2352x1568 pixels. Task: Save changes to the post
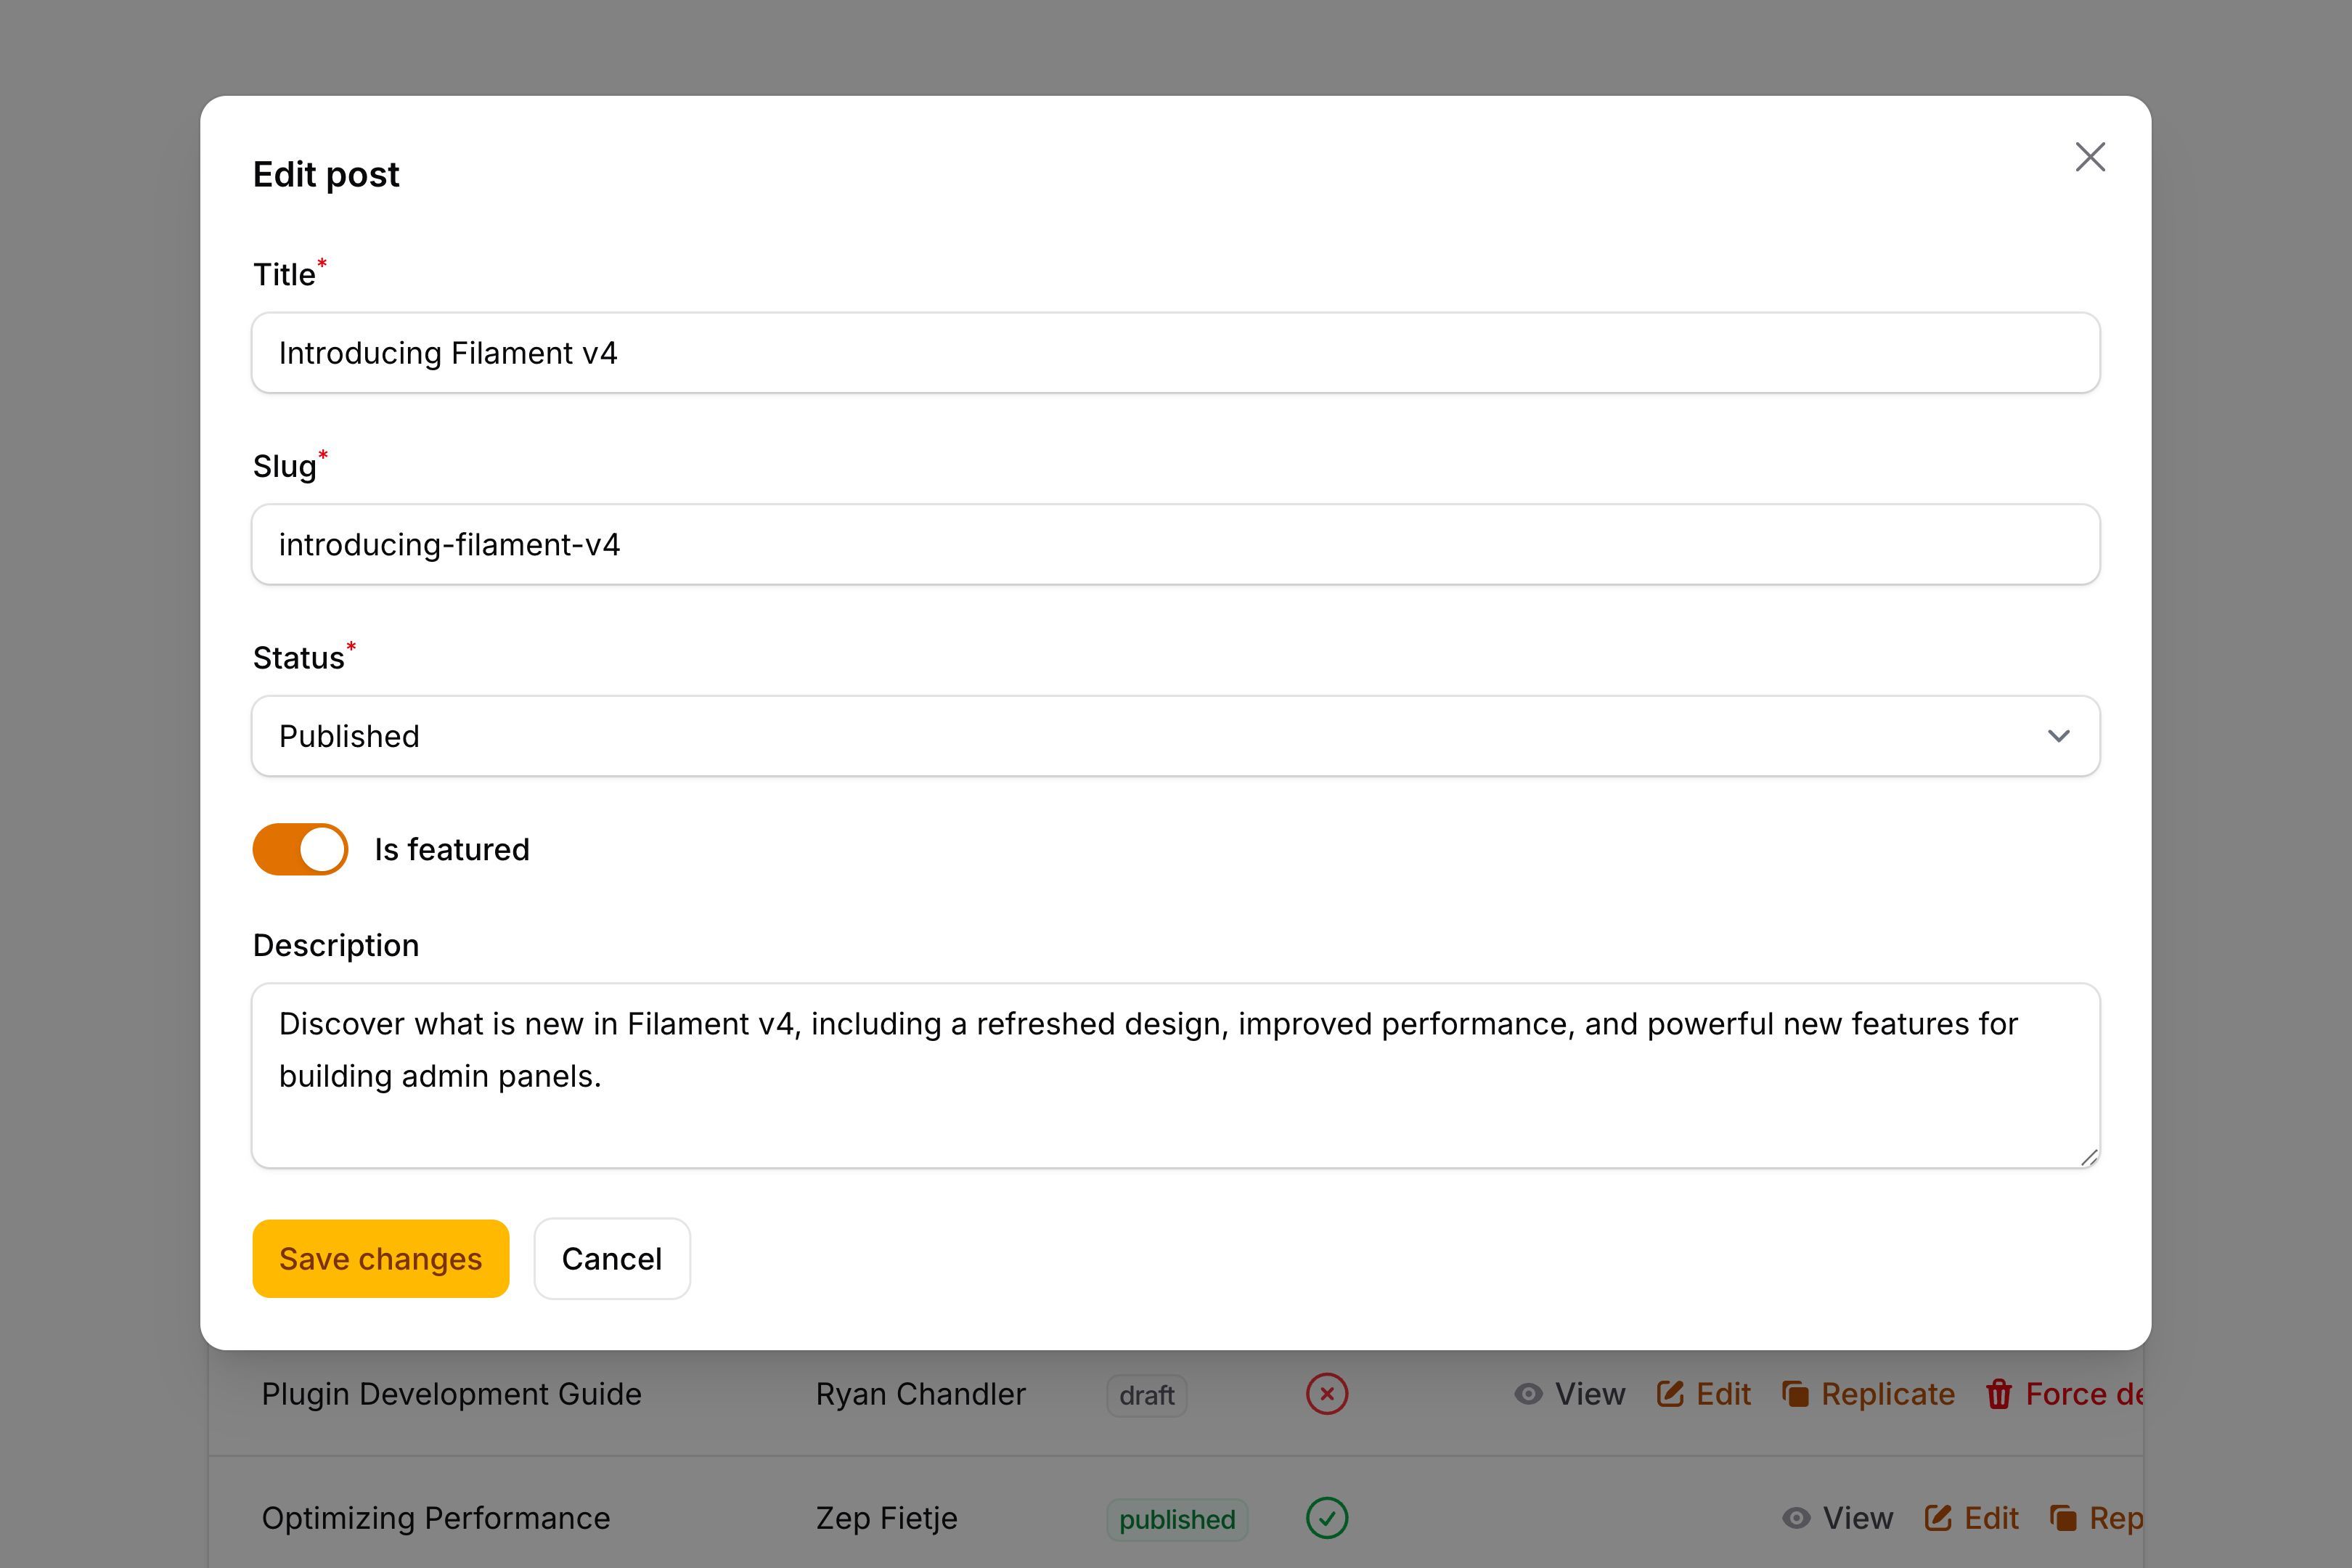coord(380,1259)
